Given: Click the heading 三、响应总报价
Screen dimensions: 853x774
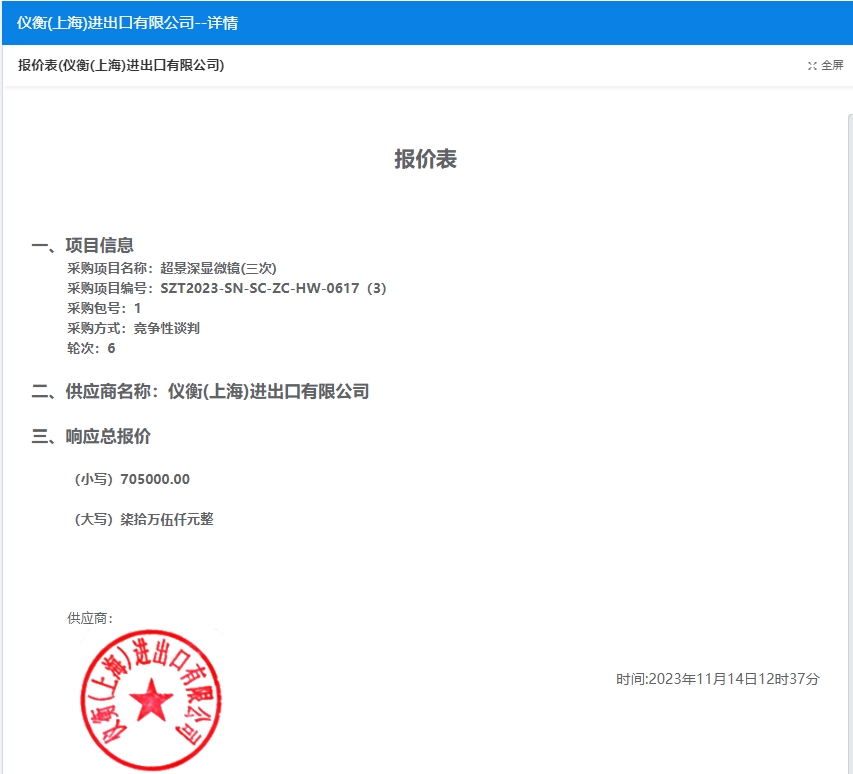Looking at the screenshot, I should [91, 436].
